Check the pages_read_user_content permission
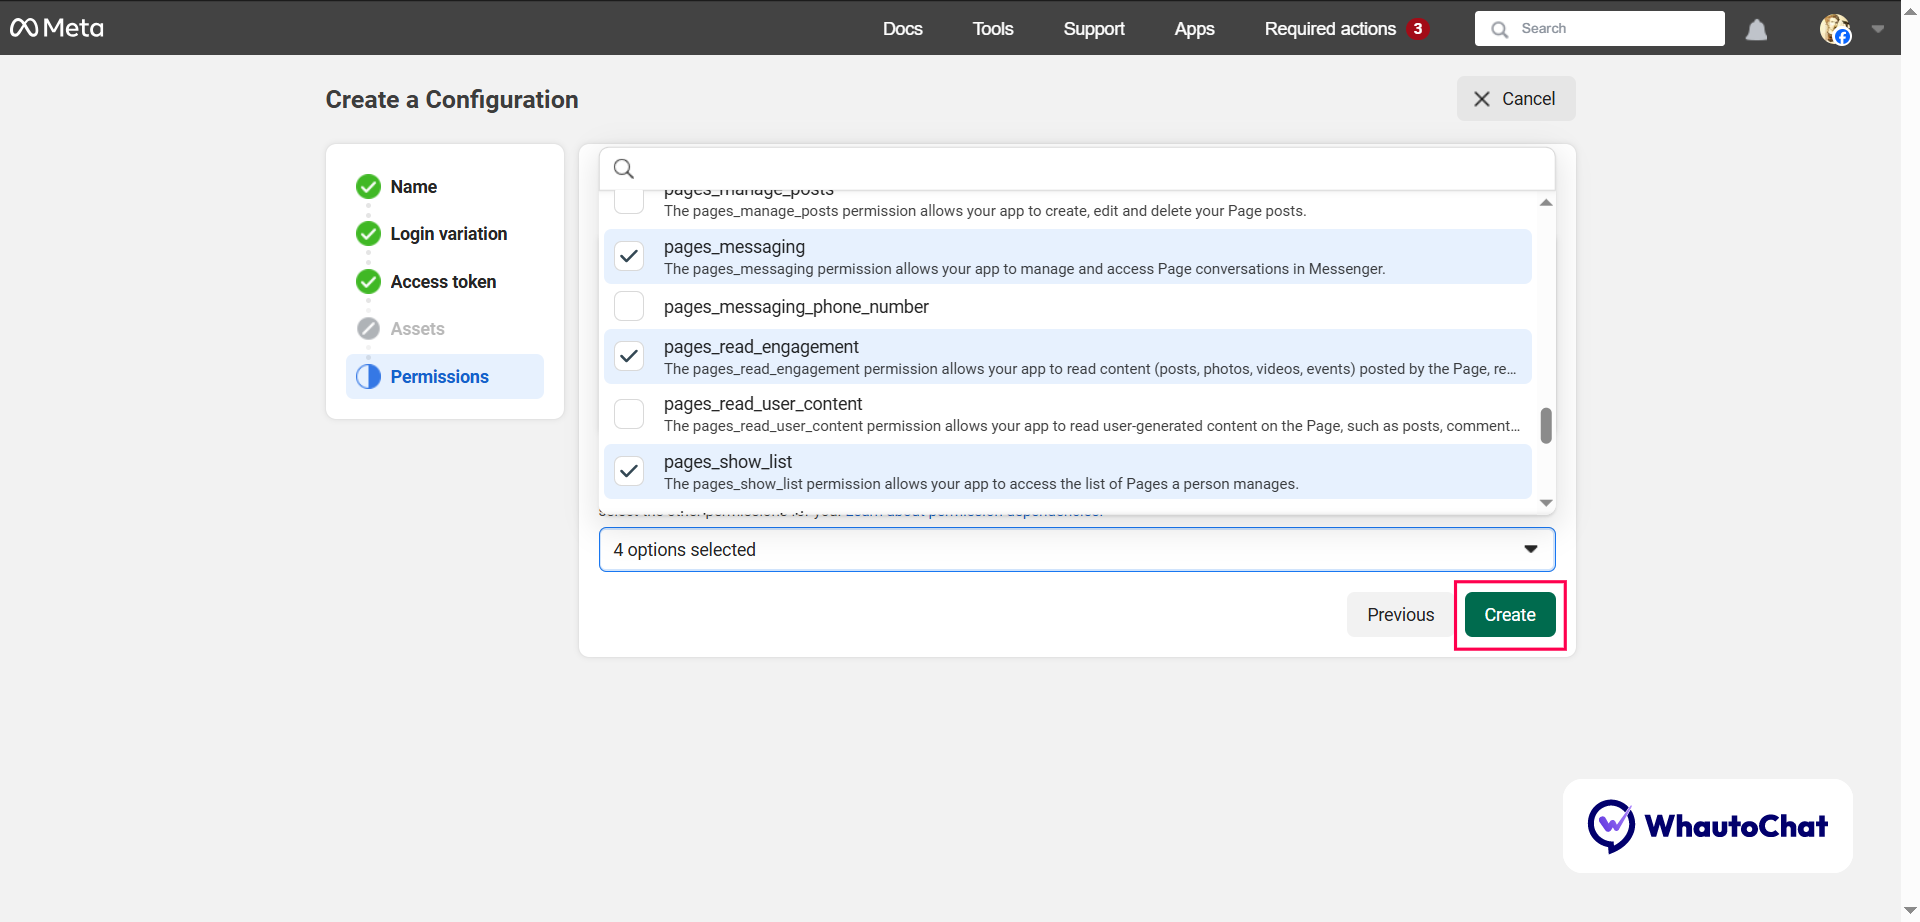Image resolution: width=1920 pixels, height=922 pixels. [x=629, y=414]
